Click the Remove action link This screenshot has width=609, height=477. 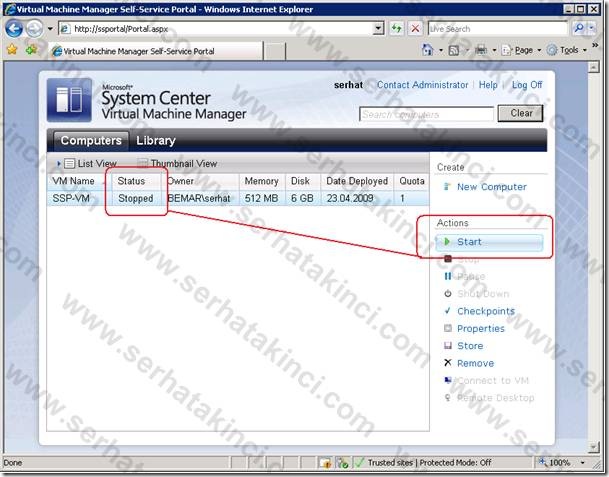475,363
